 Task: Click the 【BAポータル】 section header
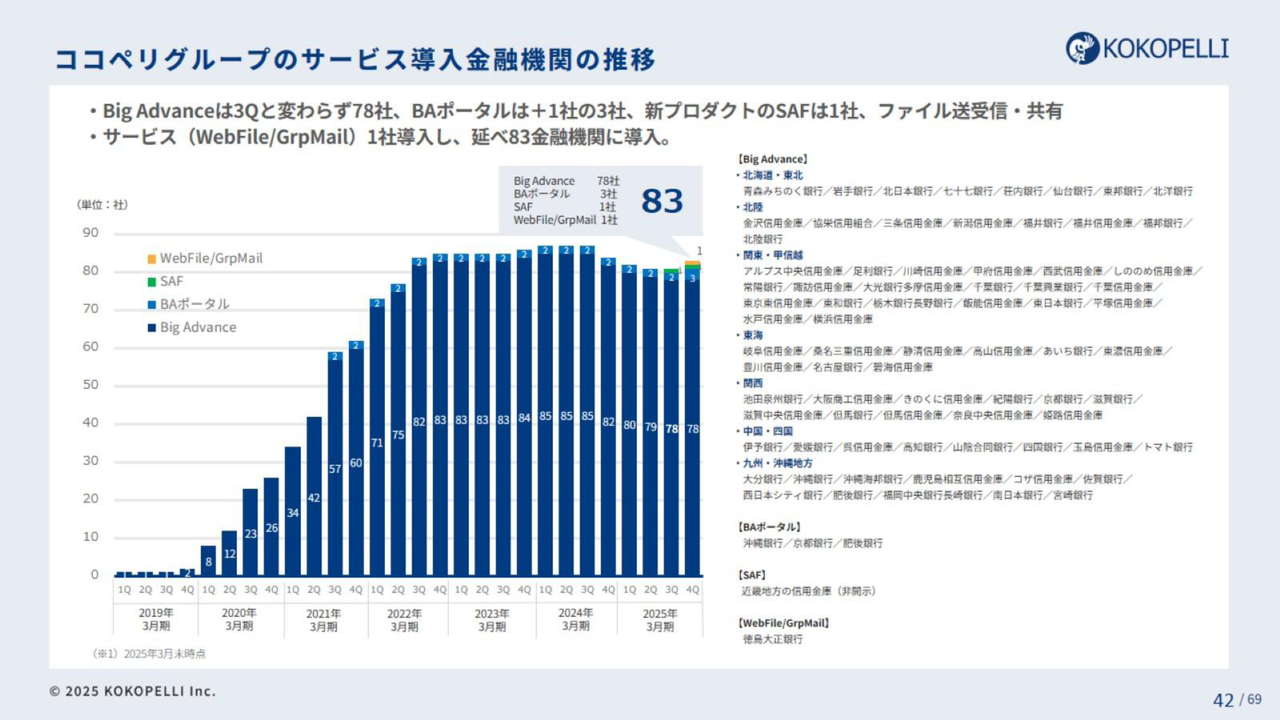tap(769, 527)
